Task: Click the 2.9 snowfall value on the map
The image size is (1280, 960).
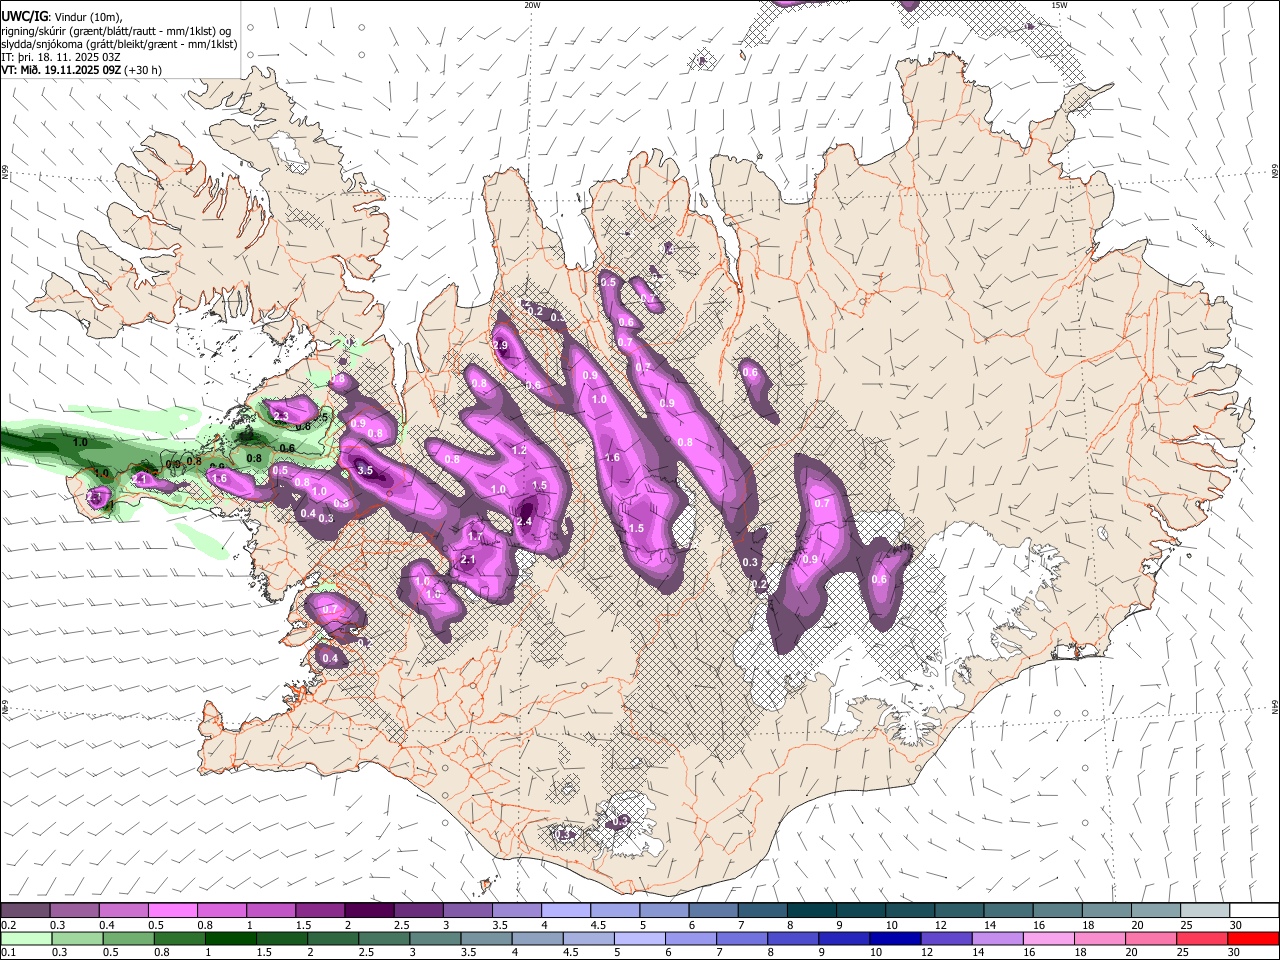Action: coord(500,345)
